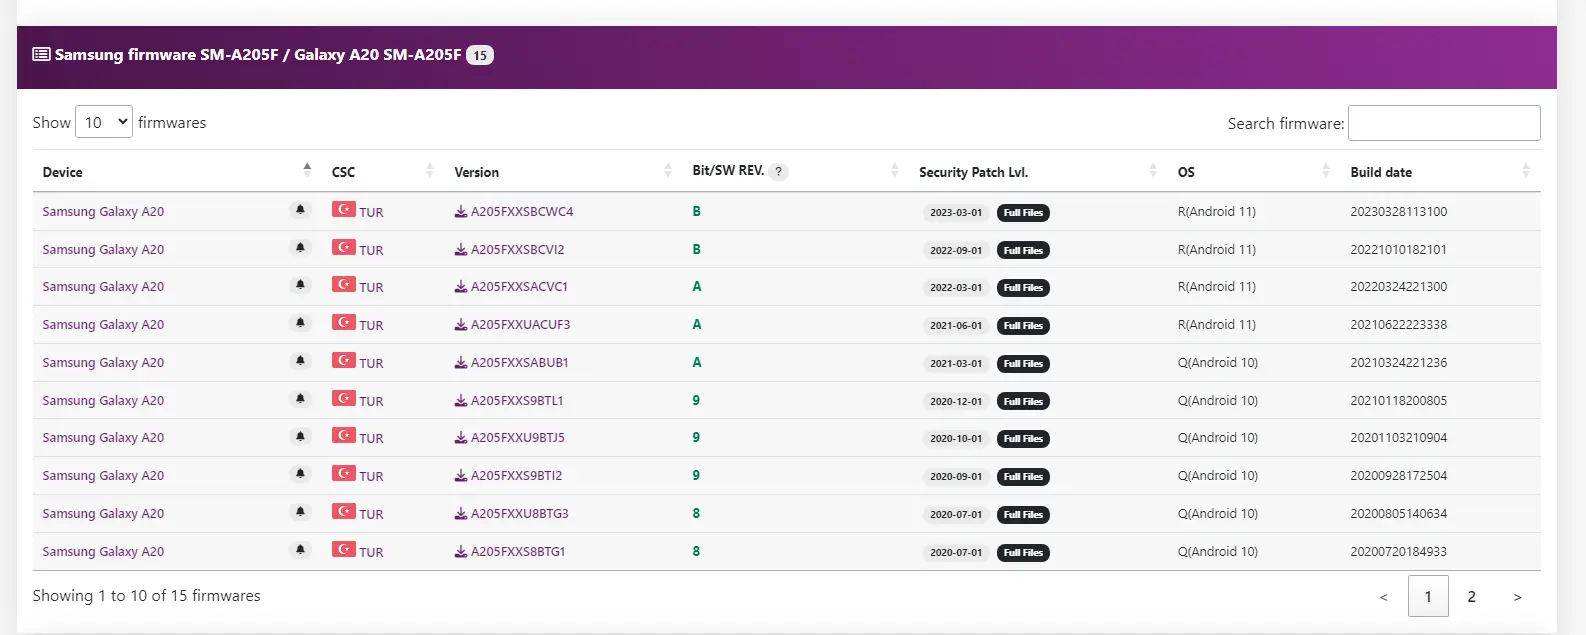
Task: Click bell icon in A205FXXSBCWC4 row
Action: click(300, 210)
